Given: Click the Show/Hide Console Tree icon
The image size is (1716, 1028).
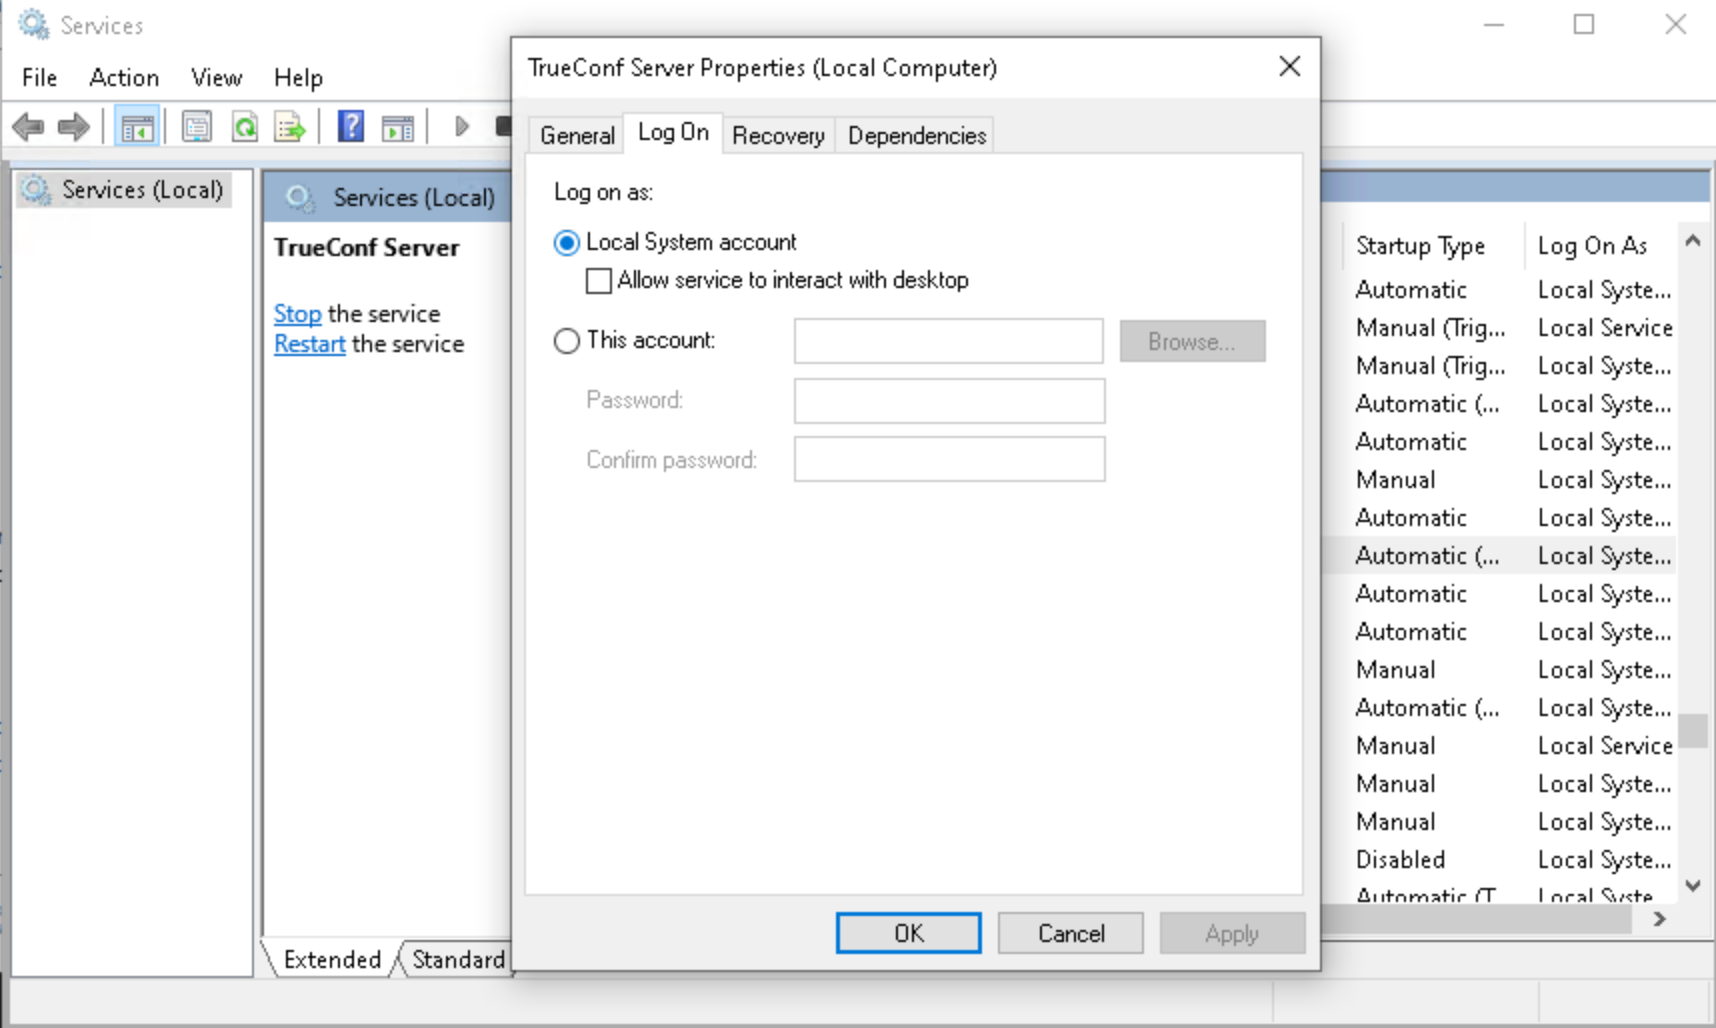Looking at the screenshot, I should pos(137,127).
